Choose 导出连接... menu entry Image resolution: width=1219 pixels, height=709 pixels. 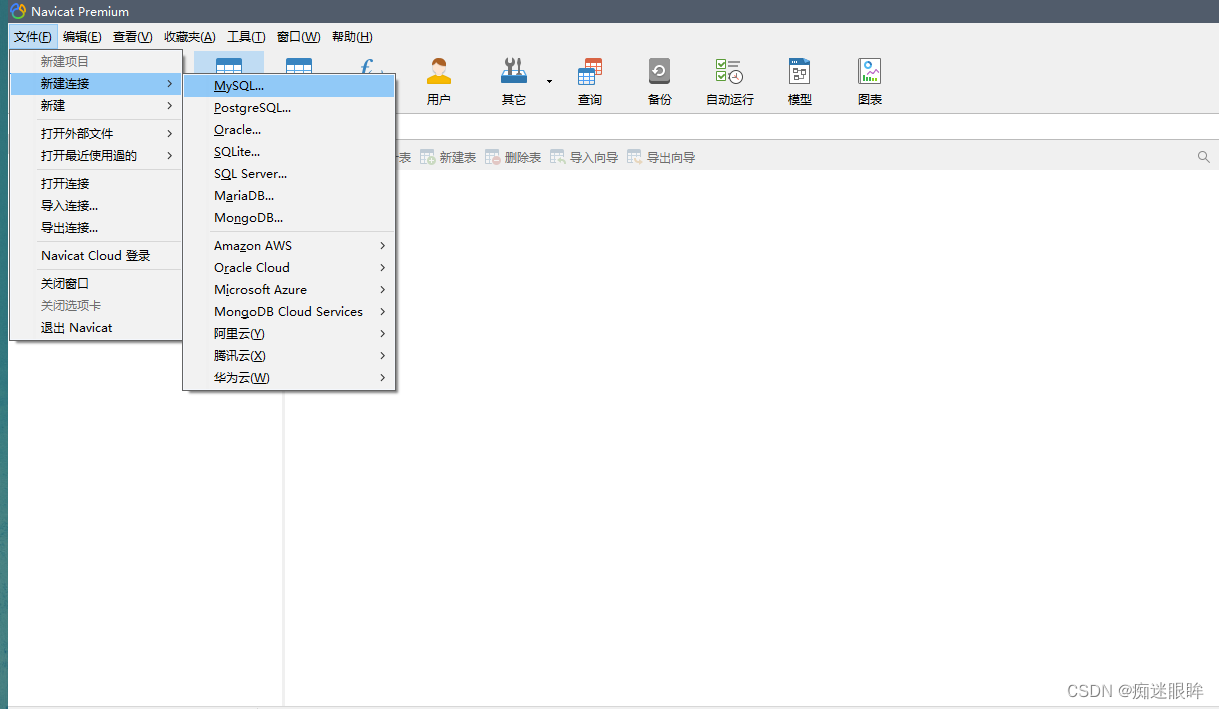(x=96, y=228)
